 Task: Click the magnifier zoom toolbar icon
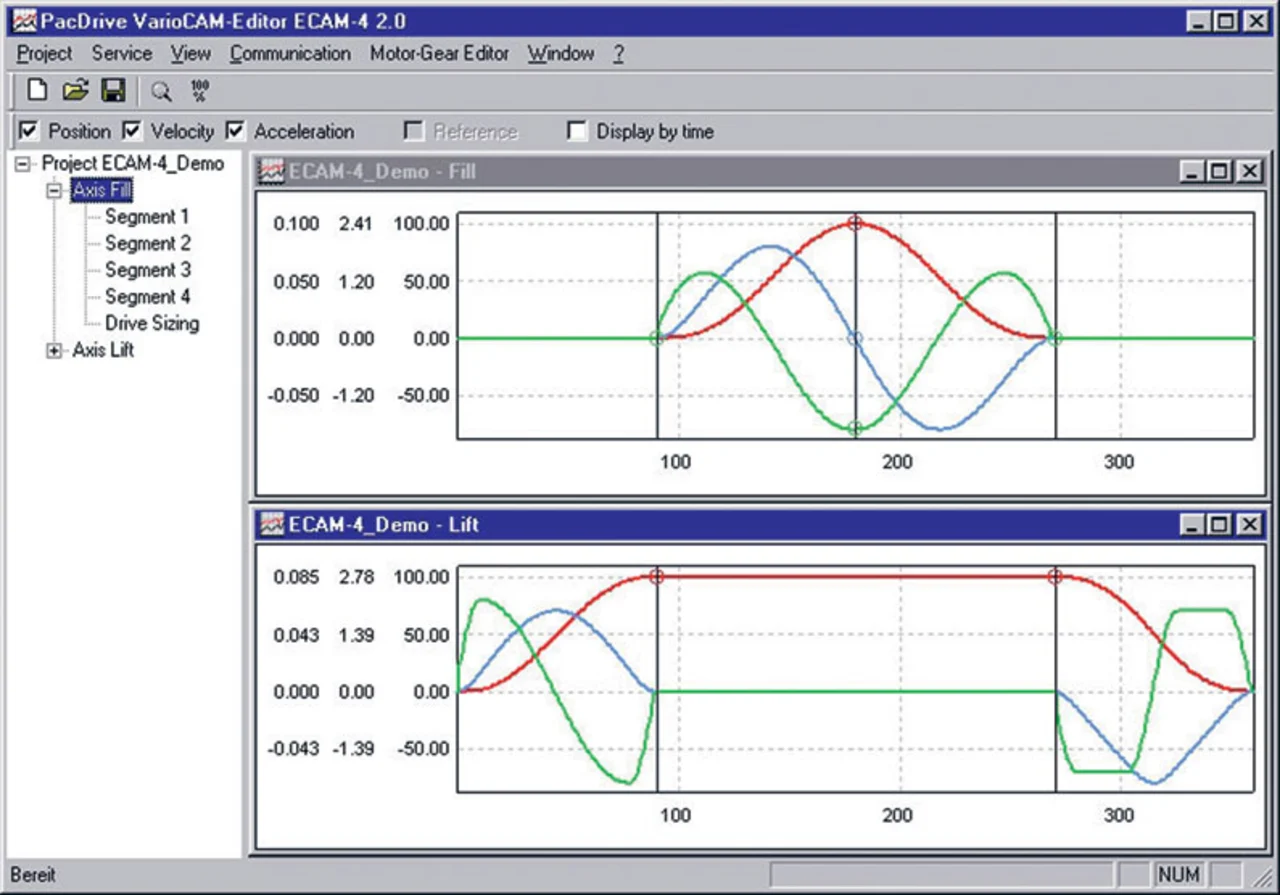[160, 92]
